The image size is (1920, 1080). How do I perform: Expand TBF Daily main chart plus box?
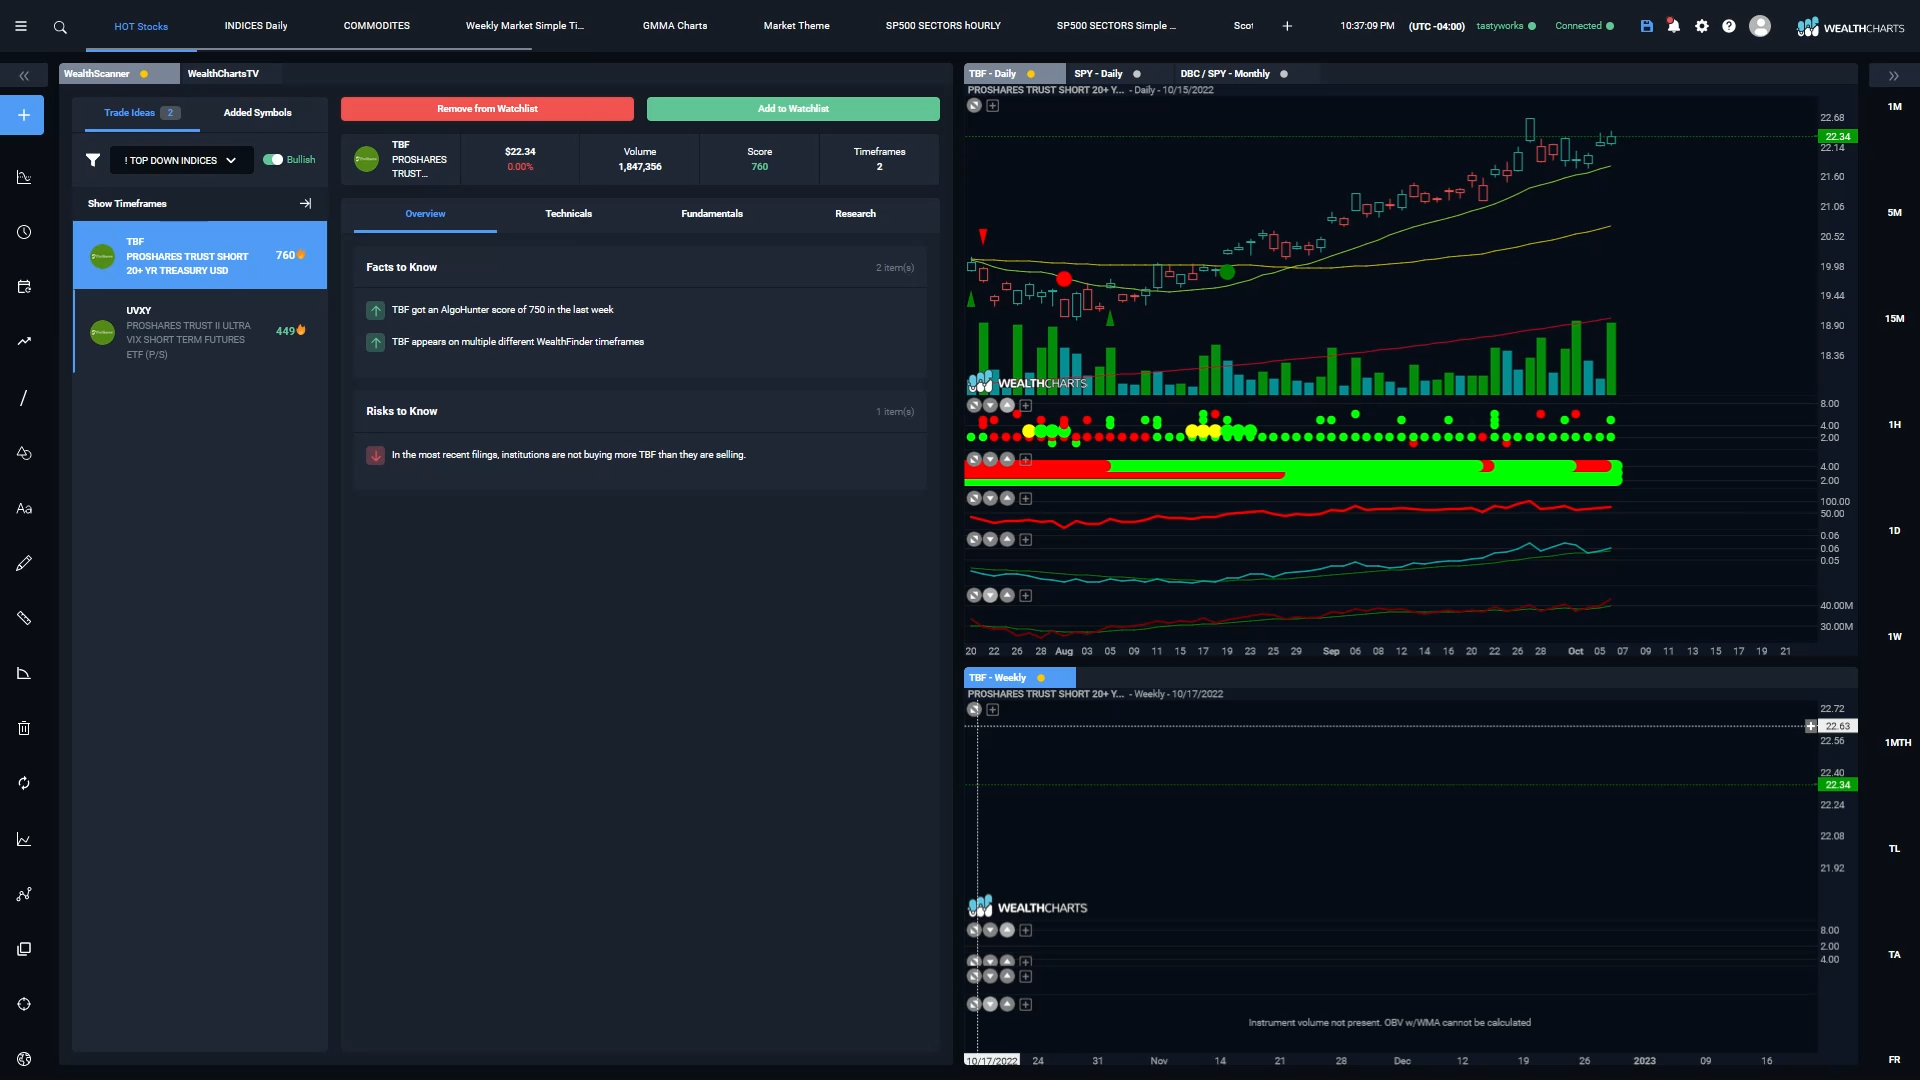(993, 105)
